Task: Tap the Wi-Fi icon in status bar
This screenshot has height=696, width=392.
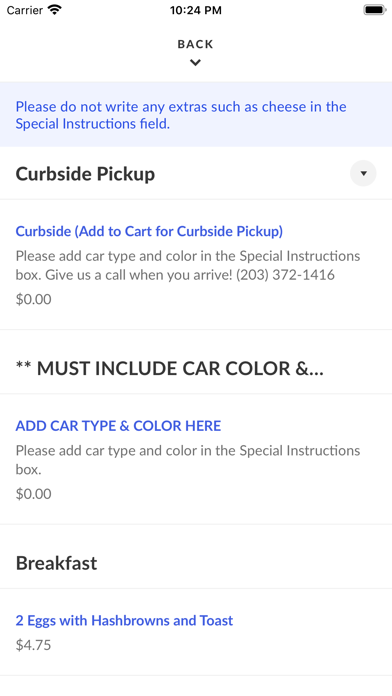Action: [x=55, y=10]
